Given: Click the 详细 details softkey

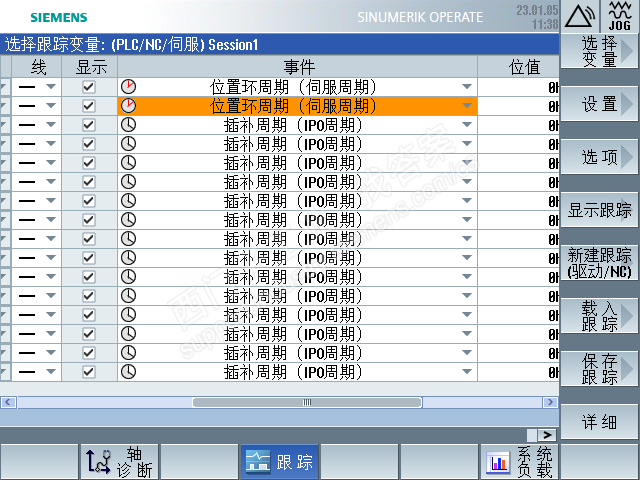Looking at the screenshot, I should (599, 422).
